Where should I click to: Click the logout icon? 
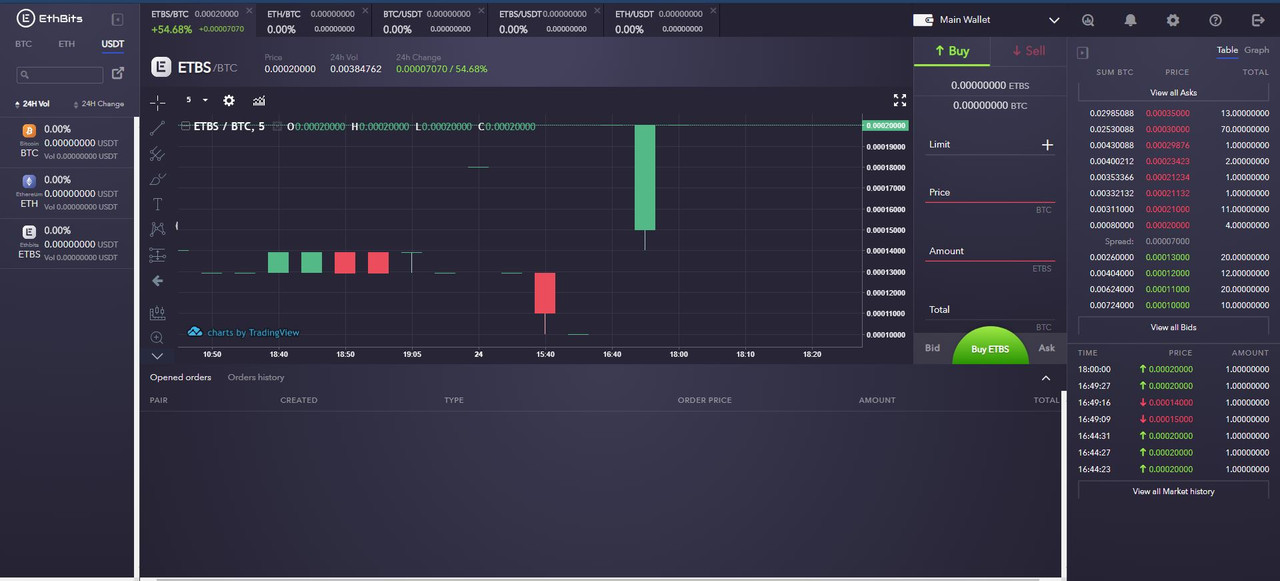coord(1258,20)
